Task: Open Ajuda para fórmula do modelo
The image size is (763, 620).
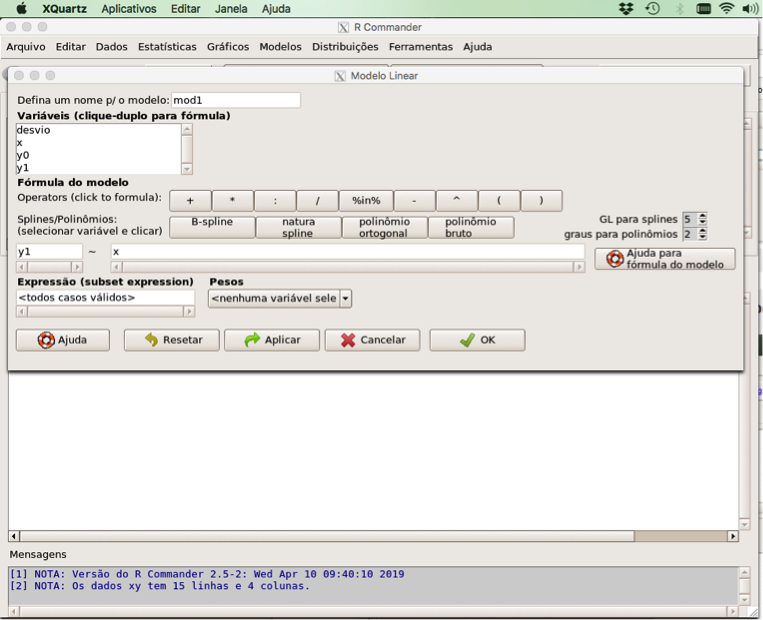Action: coord(665,259)
